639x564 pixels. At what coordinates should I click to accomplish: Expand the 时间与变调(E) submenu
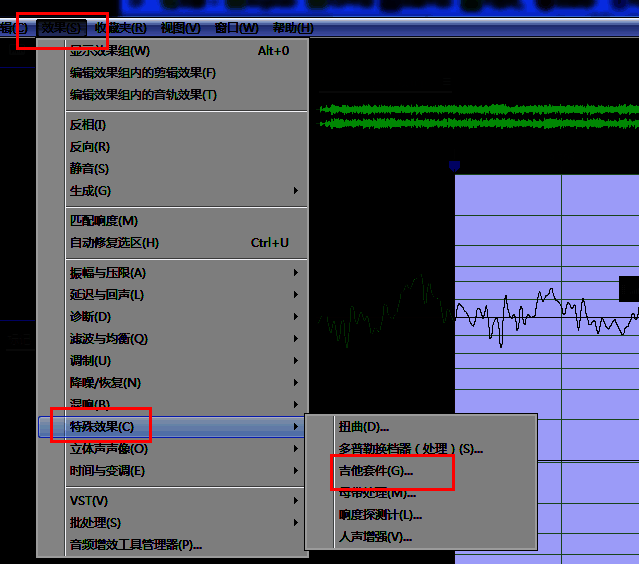point(107,471)
